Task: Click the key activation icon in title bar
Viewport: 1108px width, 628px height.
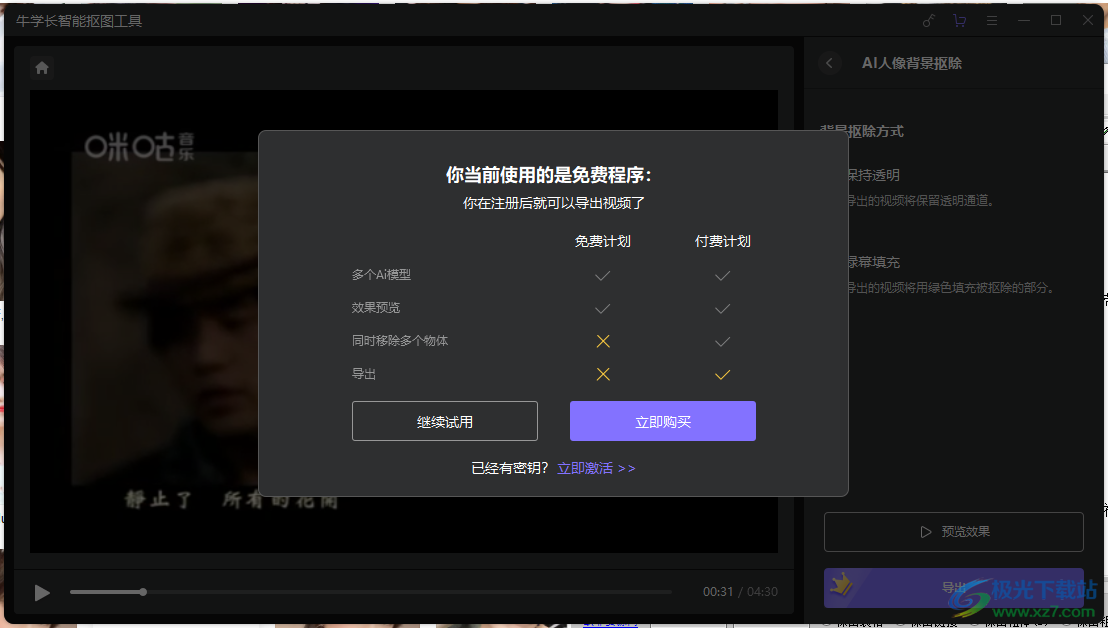Action: coord(927,20)
